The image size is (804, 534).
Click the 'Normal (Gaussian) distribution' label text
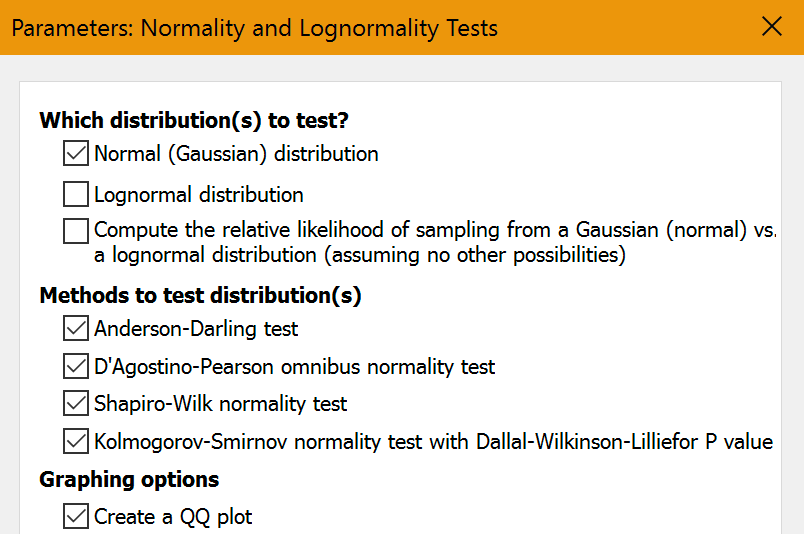(236, 154)
